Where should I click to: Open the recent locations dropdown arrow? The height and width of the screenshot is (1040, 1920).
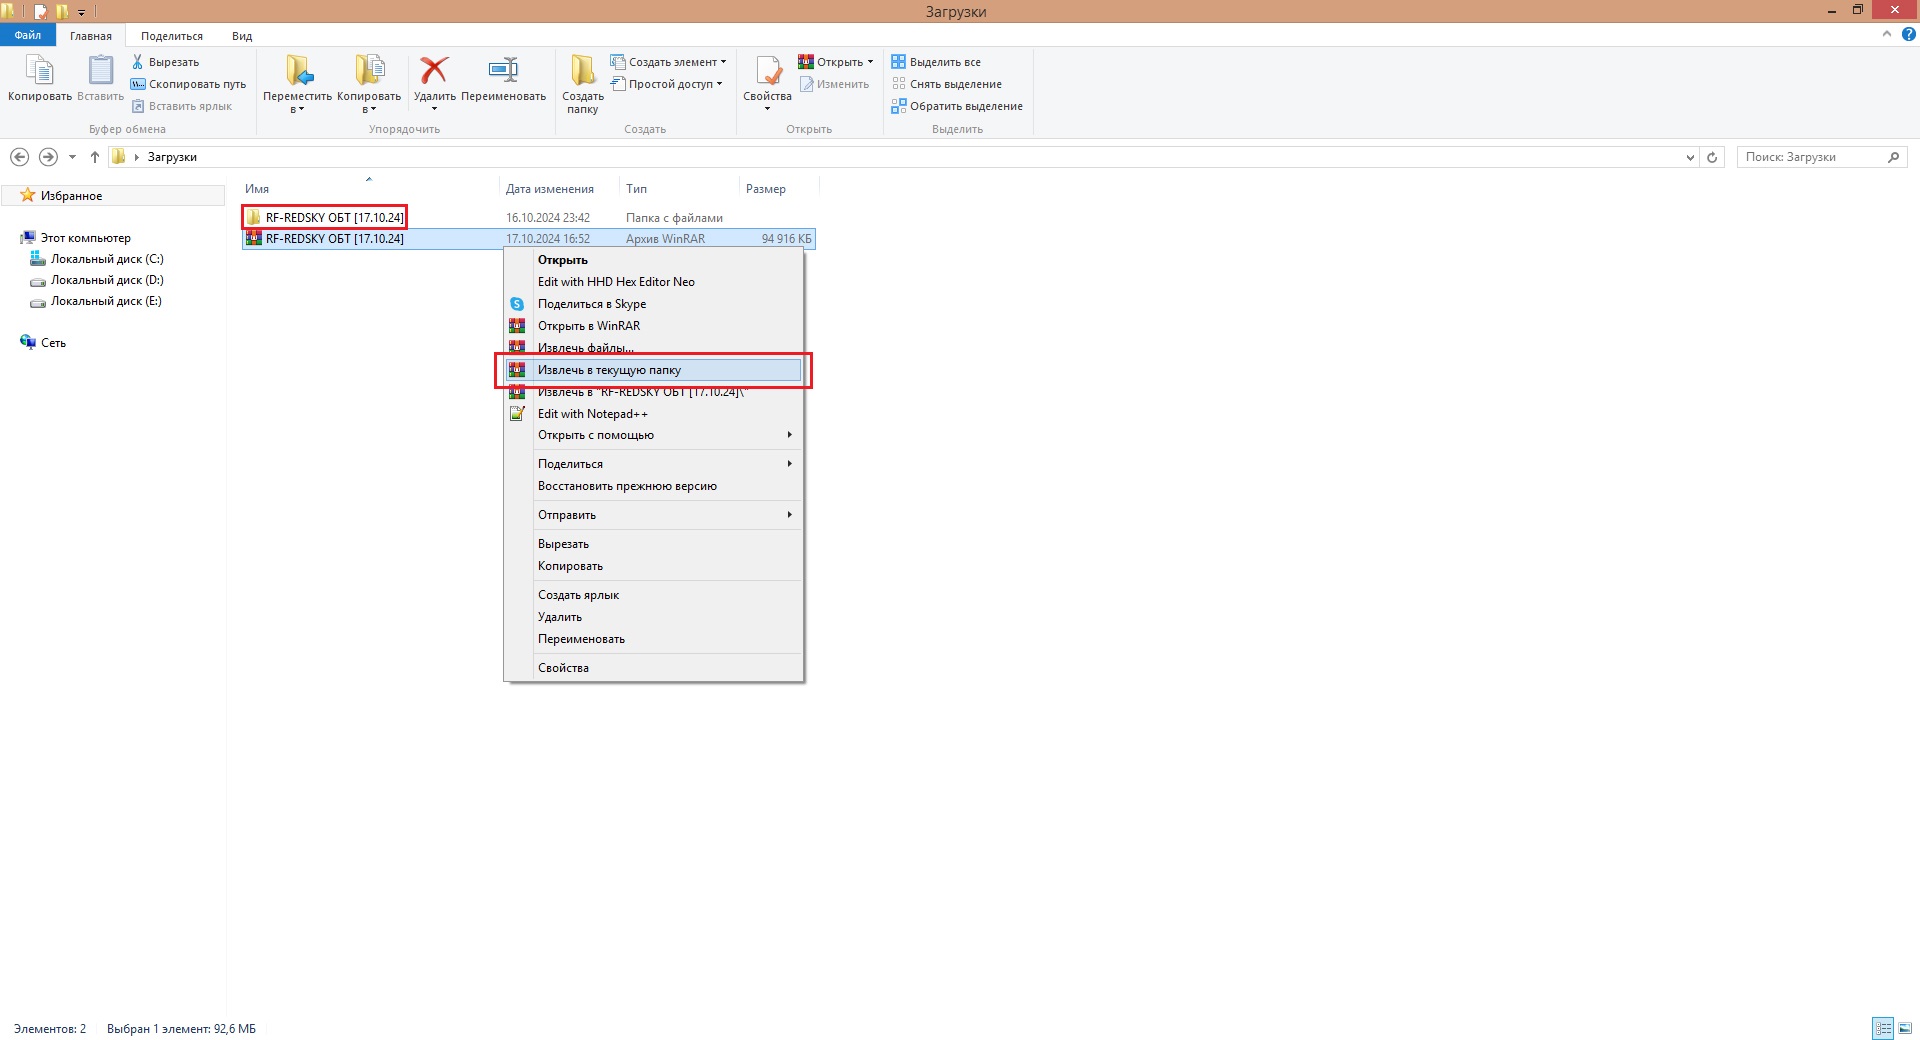point(72,157)
